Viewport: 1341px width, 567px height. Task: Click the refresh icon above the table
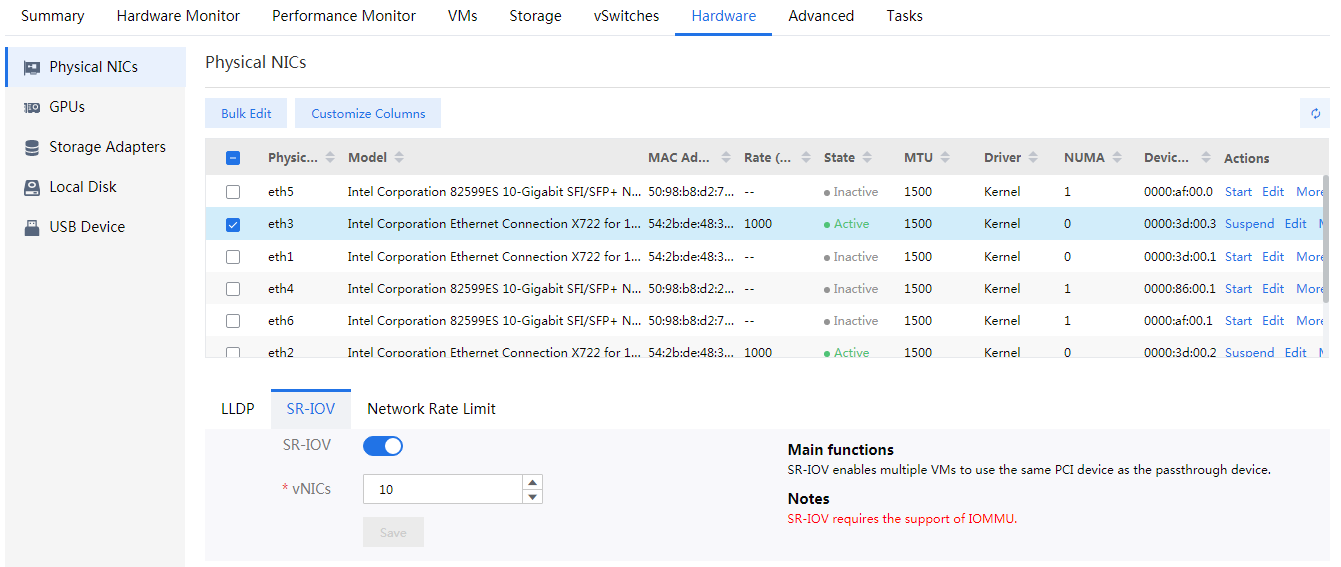1315,114
